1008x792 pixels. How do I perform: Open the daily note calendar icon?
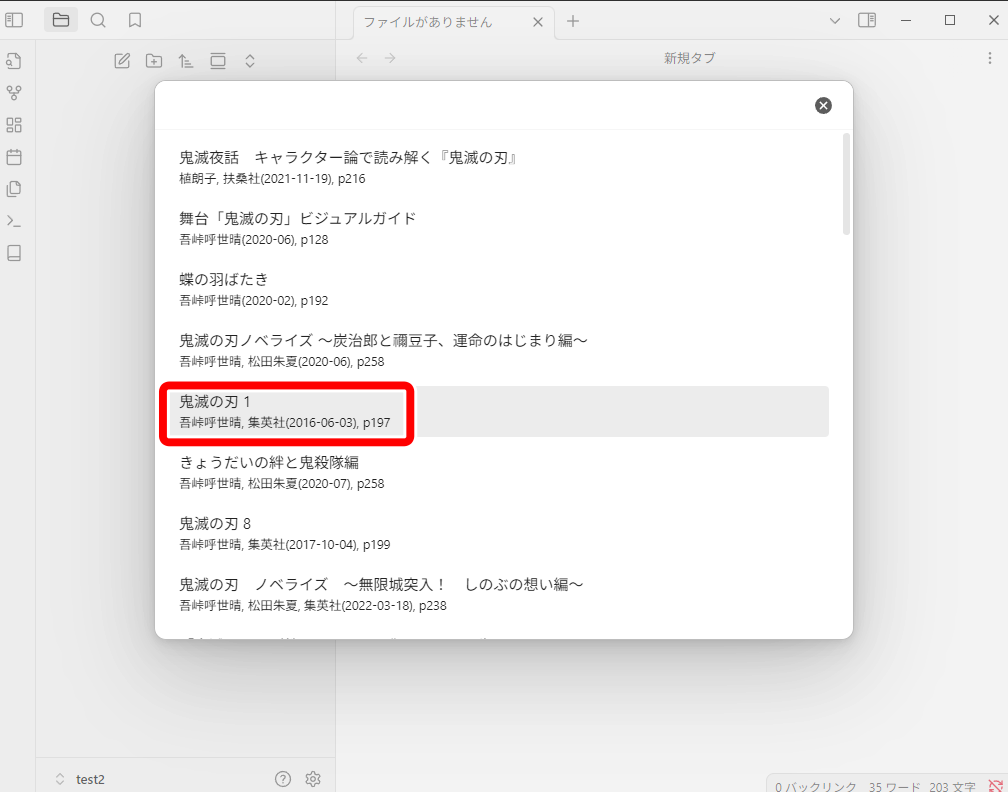coord(14,157)
